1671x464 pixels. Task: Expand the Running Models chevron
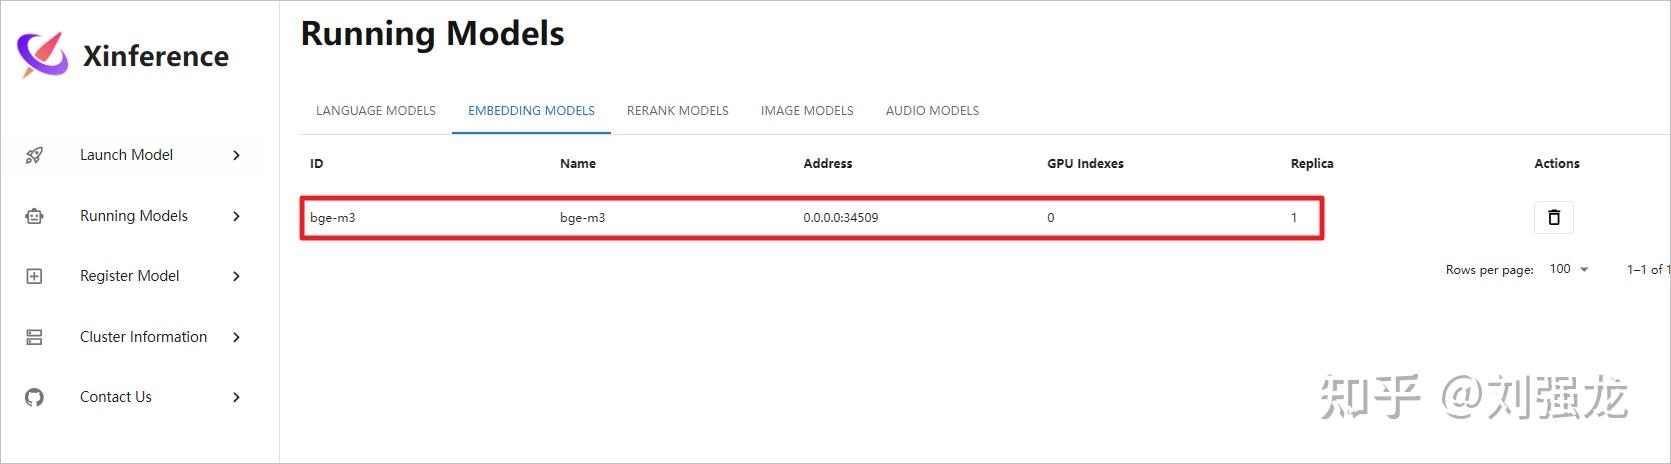pyautogui.click(x=236, y=216)
